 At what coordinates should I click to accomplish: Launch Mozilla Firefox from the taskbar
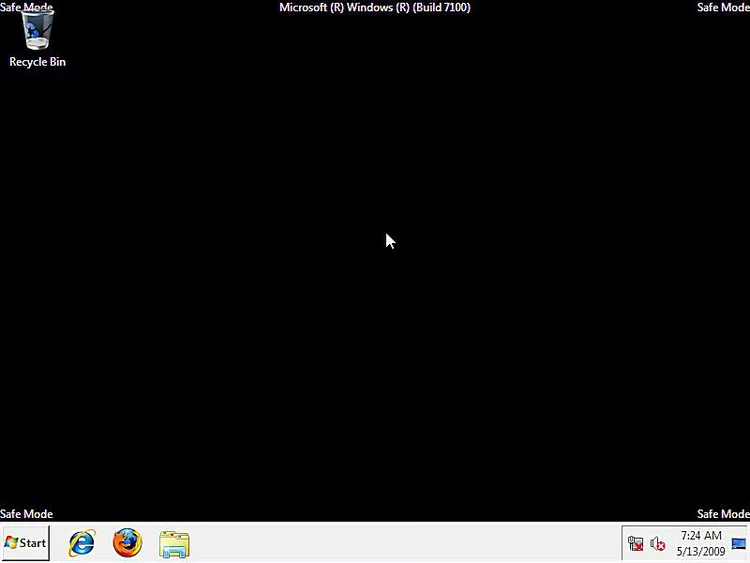[x=127, y=543]
